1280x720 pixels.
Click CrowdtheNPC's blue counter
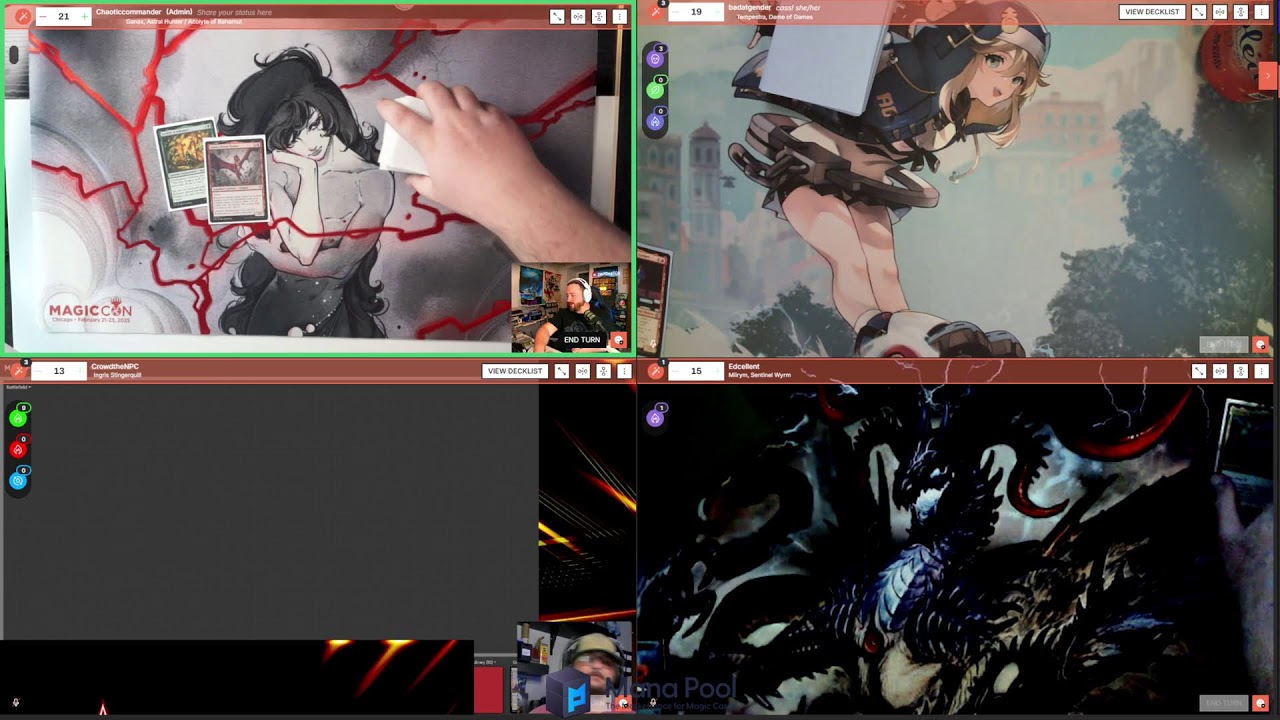click(x=17, y=480)
